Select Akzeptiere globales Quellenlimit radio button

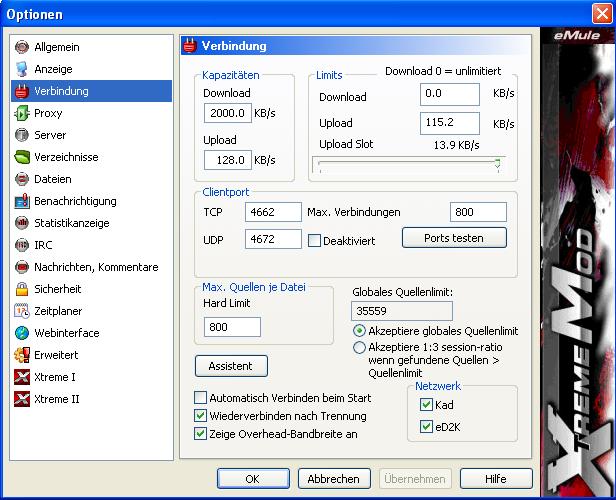pyautogui.click(x=359, y=331)
